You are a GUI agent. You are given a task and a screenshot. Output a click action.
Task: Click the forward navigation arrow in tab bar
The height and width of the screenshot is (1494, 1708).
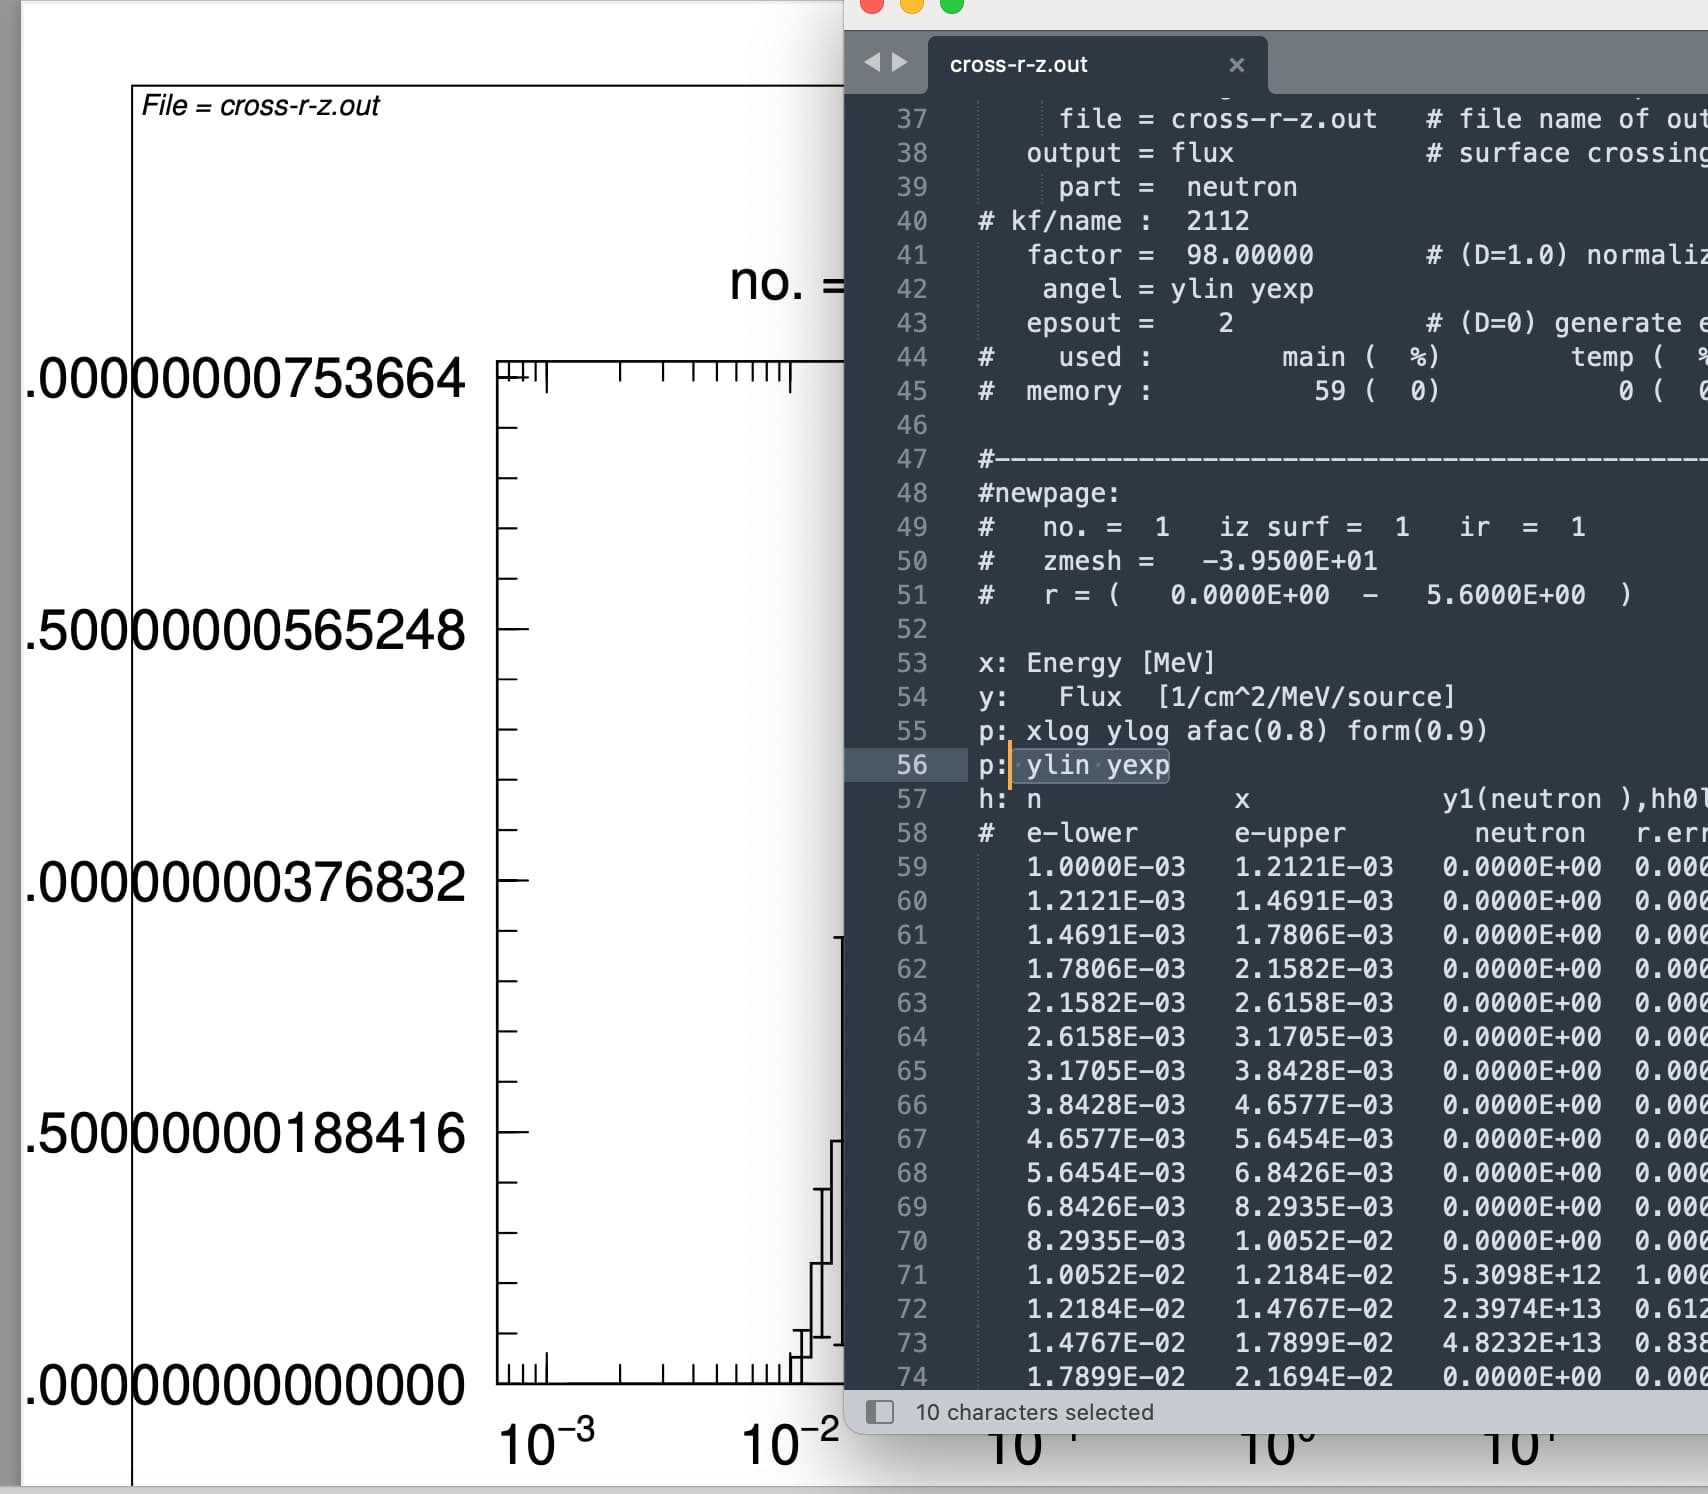pos(900,63)
